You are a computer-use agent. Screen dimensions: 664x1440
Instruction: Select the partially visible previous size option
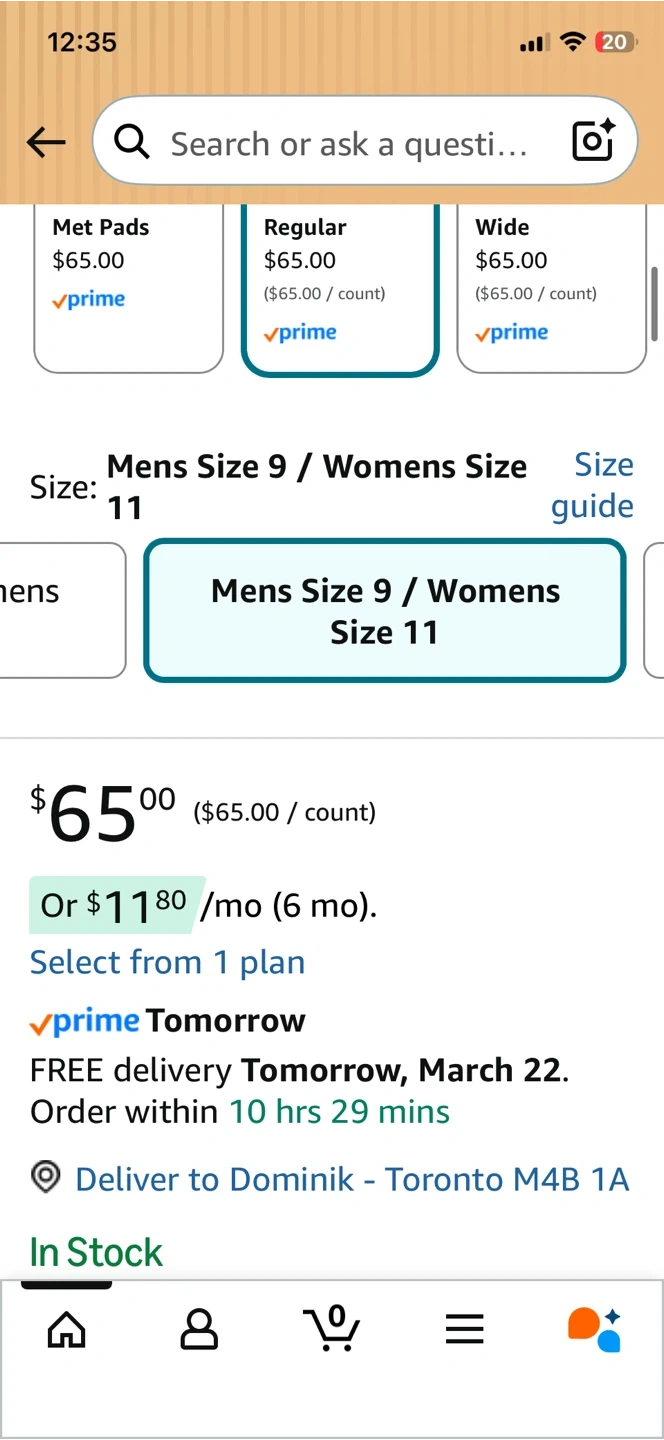click(60, 611)
